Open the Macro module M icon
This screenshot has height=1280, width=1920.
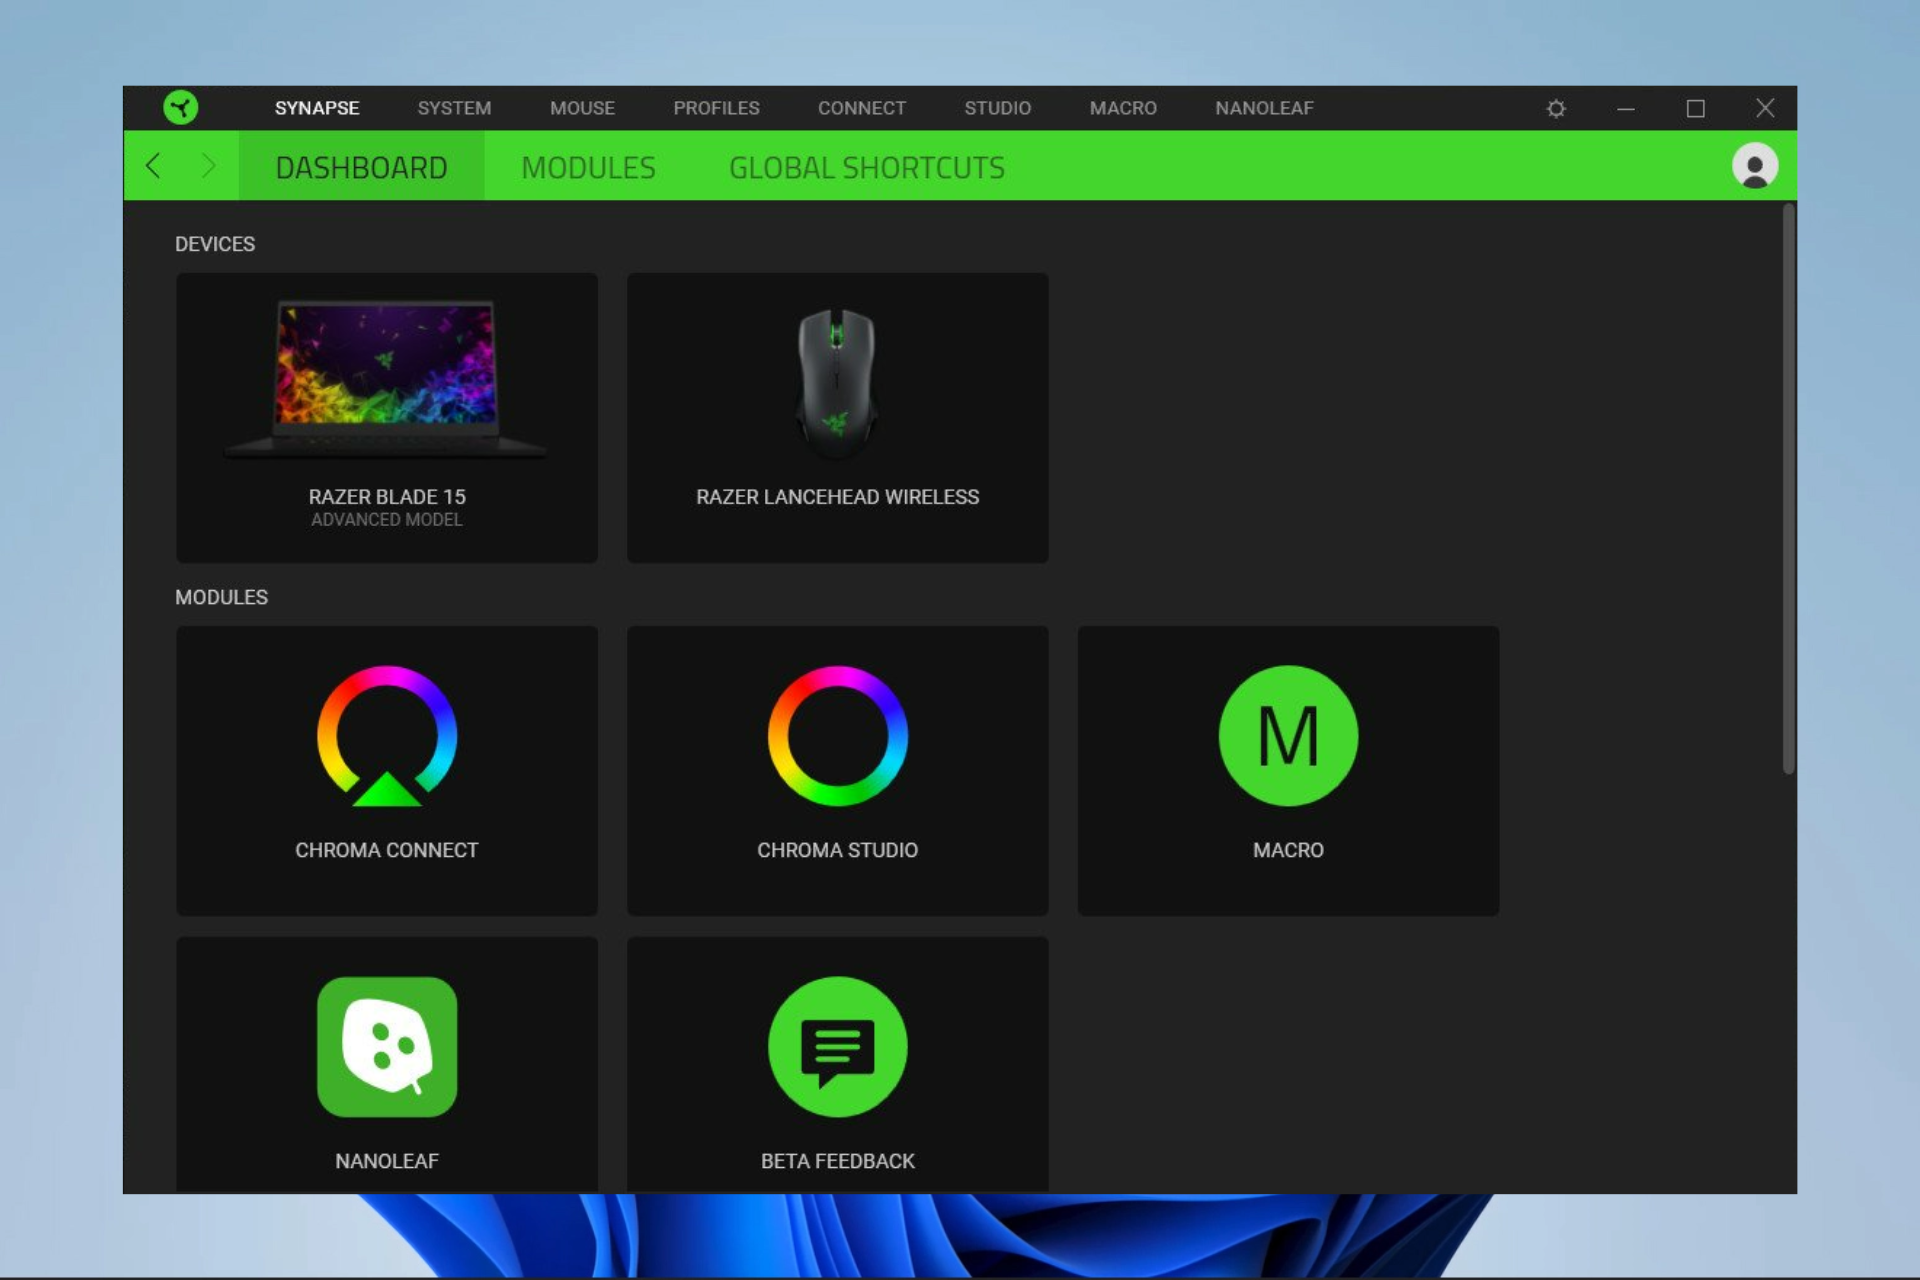click(1288, 736)
